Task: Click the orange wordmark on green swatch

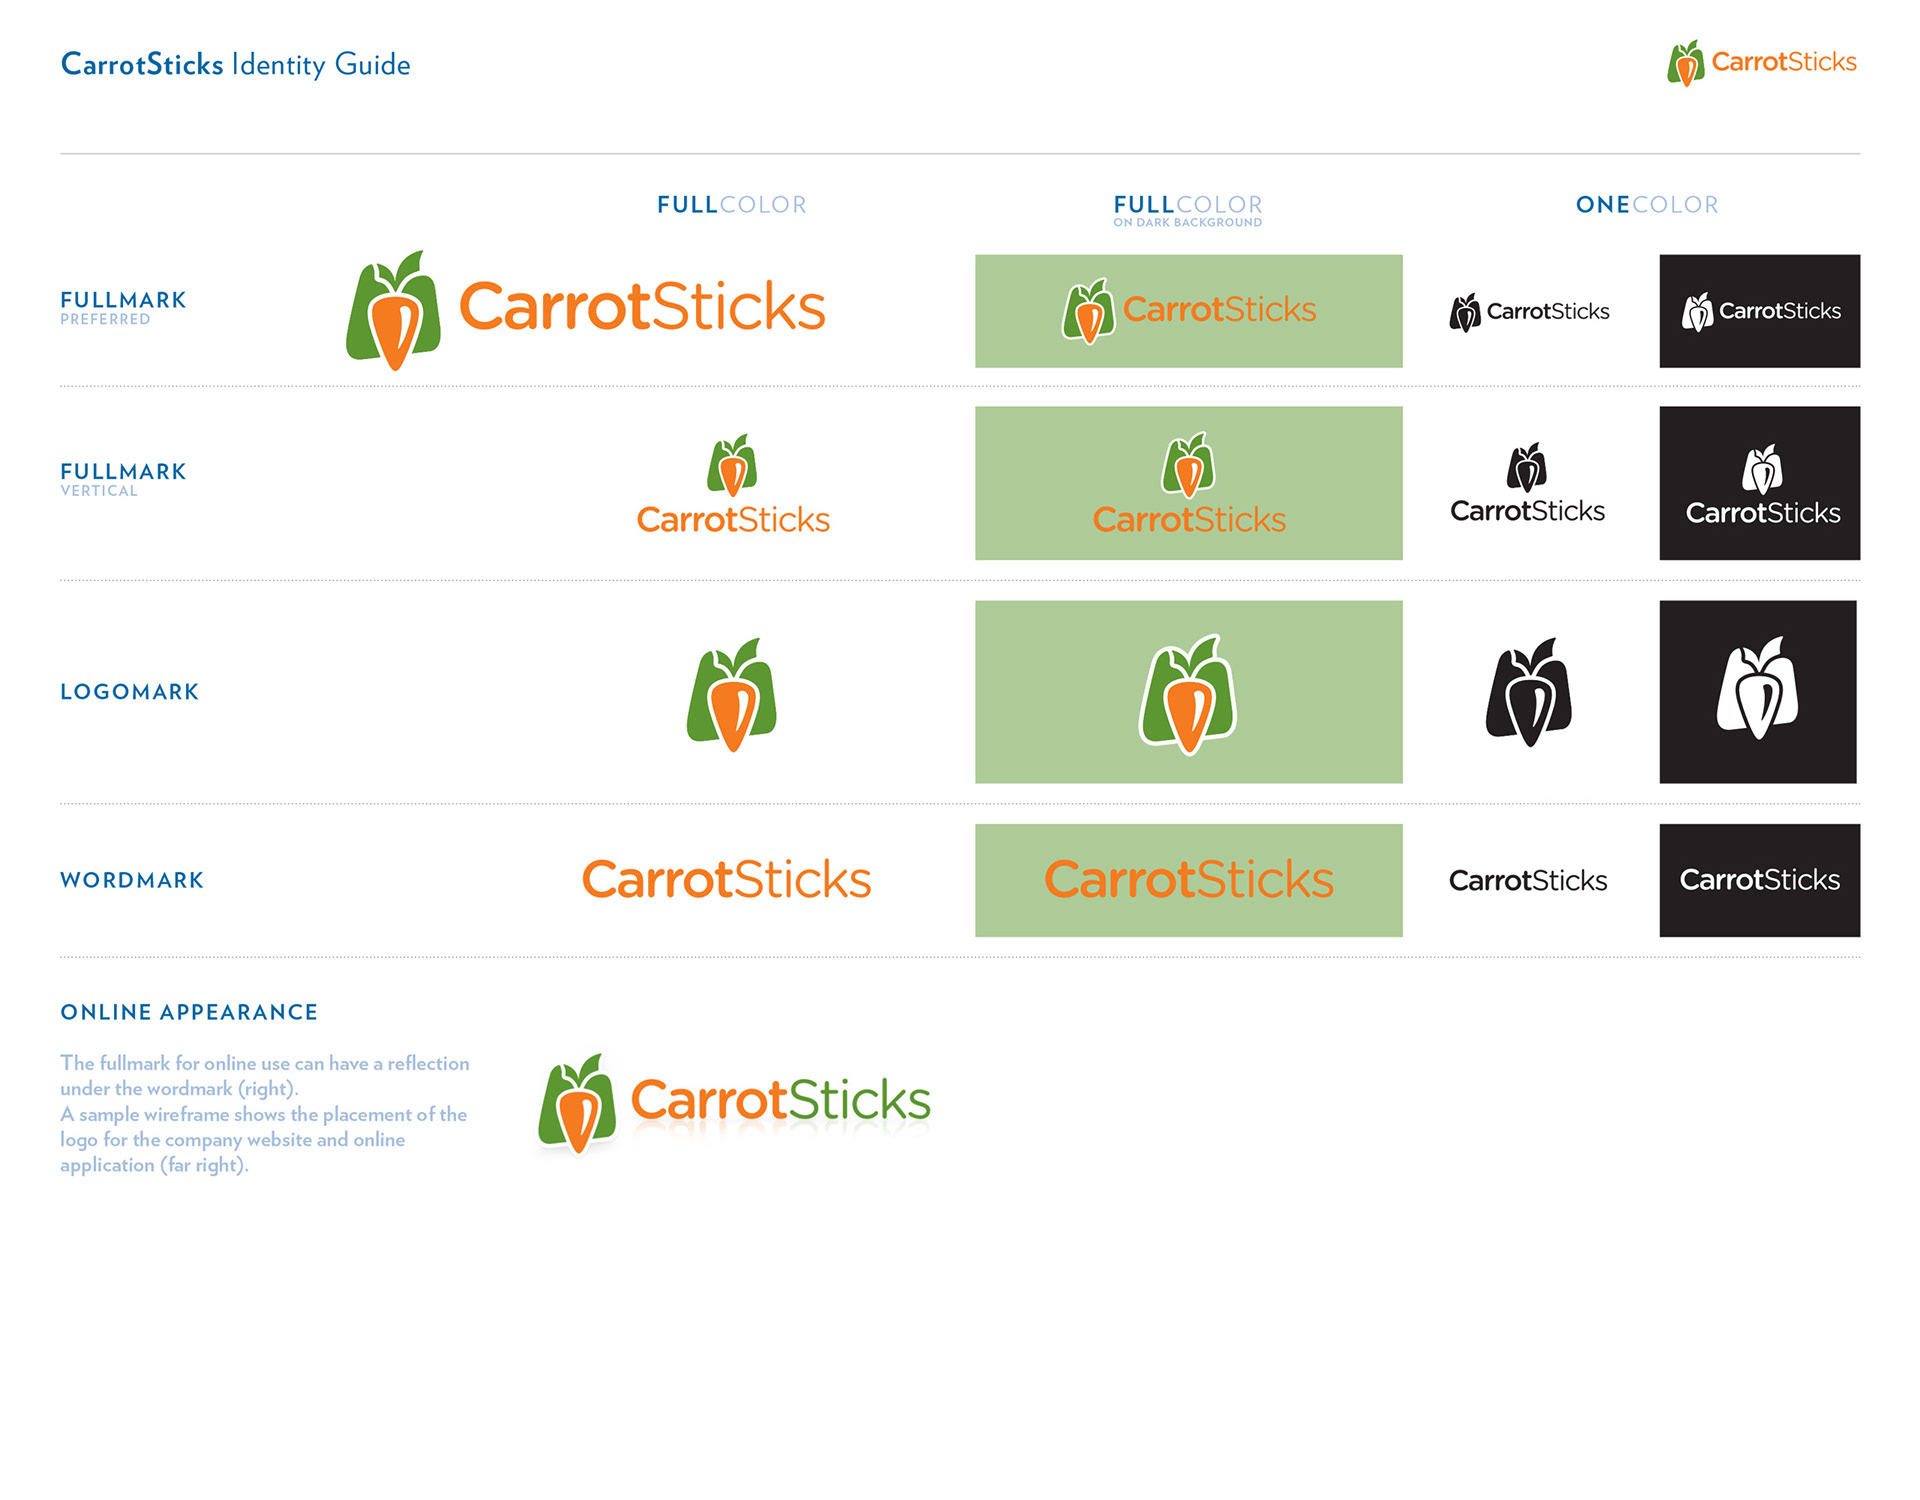Action: tap(1189, 880)
